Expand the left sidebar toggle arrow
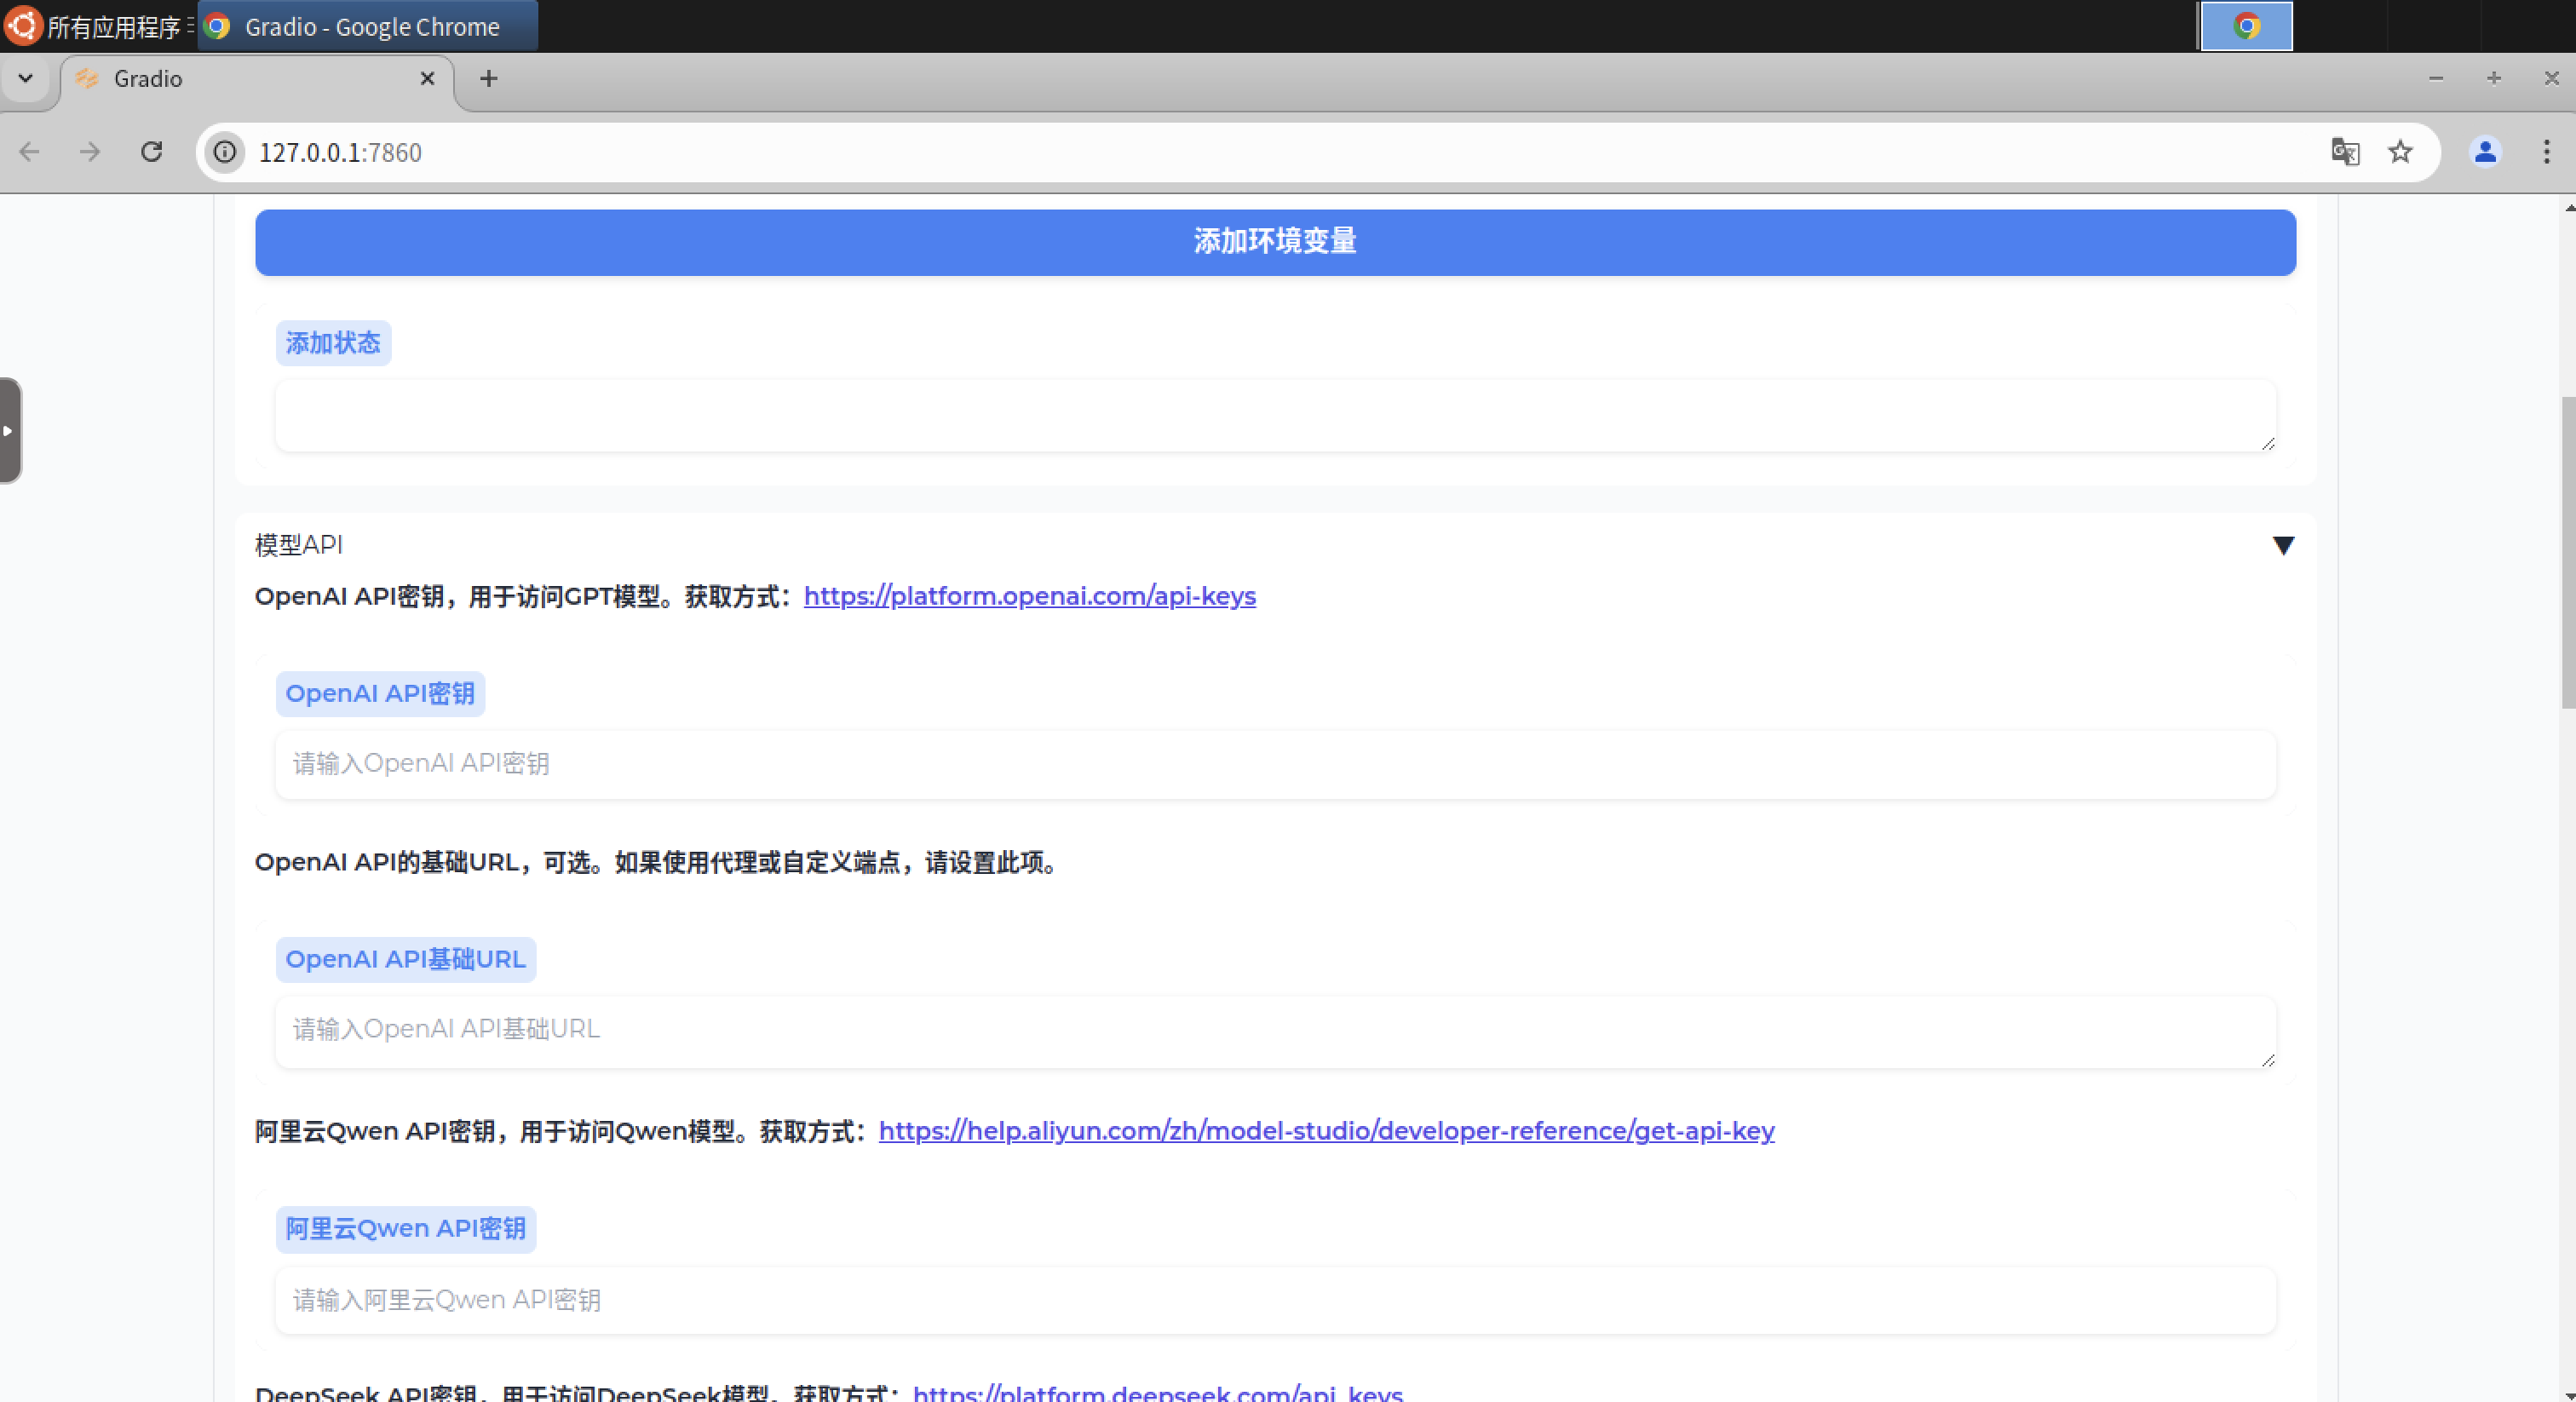The image size is (2576, 1402). (x=9, y=430)
